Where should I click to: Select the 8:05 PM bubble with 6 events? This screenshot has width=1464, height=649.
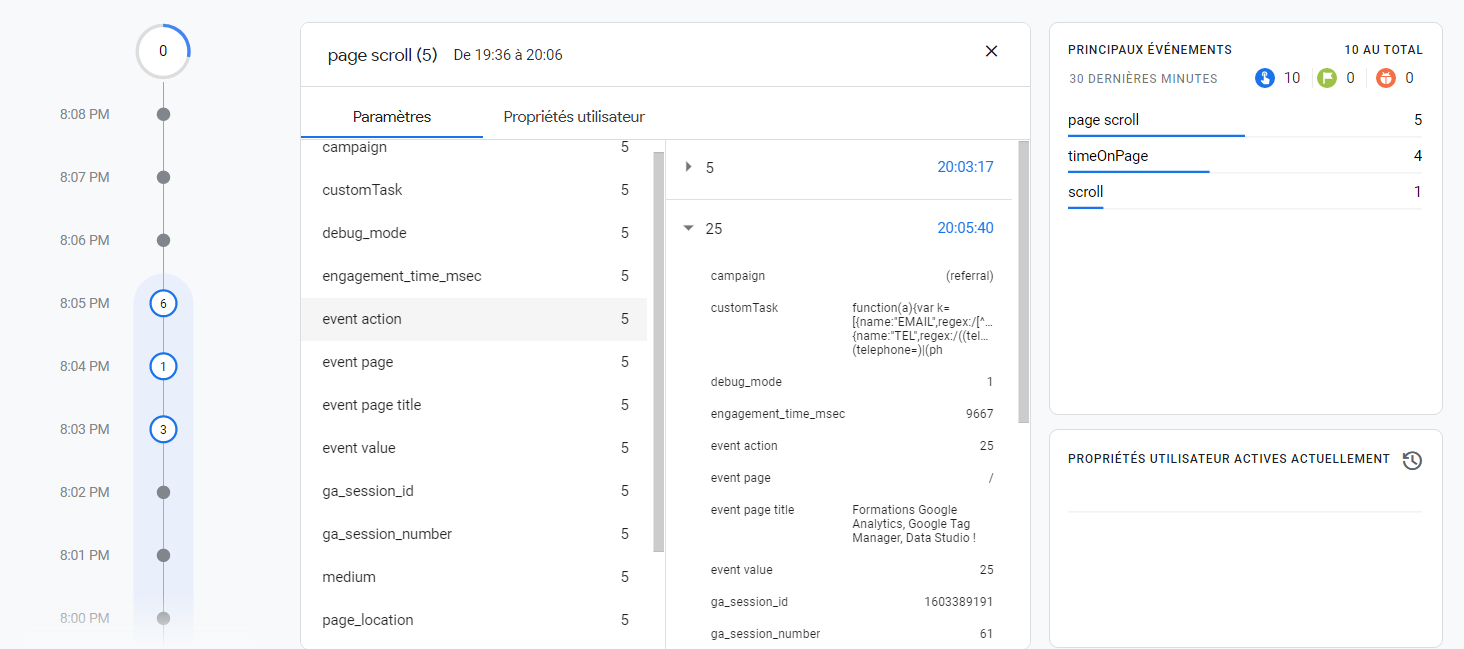click(x=163, y=303)
